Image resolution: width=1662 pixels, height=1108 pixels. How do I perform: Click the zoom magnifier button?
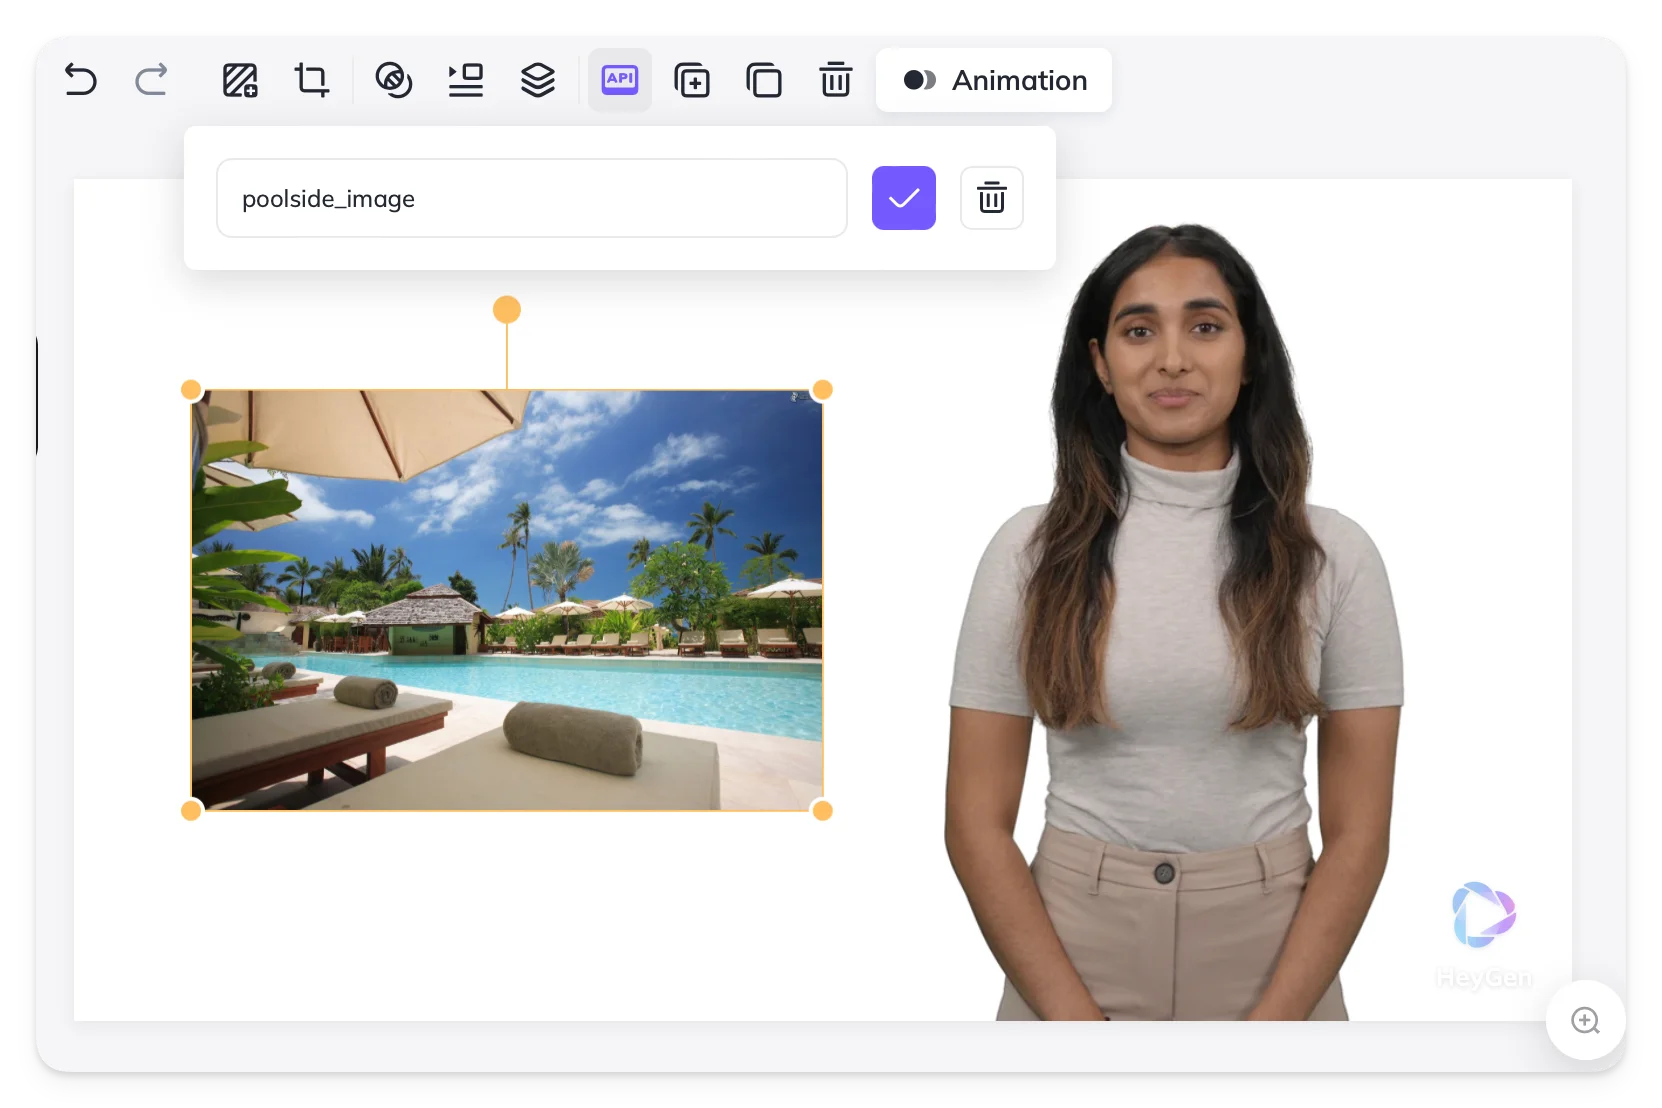click(x=1586, y=1020)
